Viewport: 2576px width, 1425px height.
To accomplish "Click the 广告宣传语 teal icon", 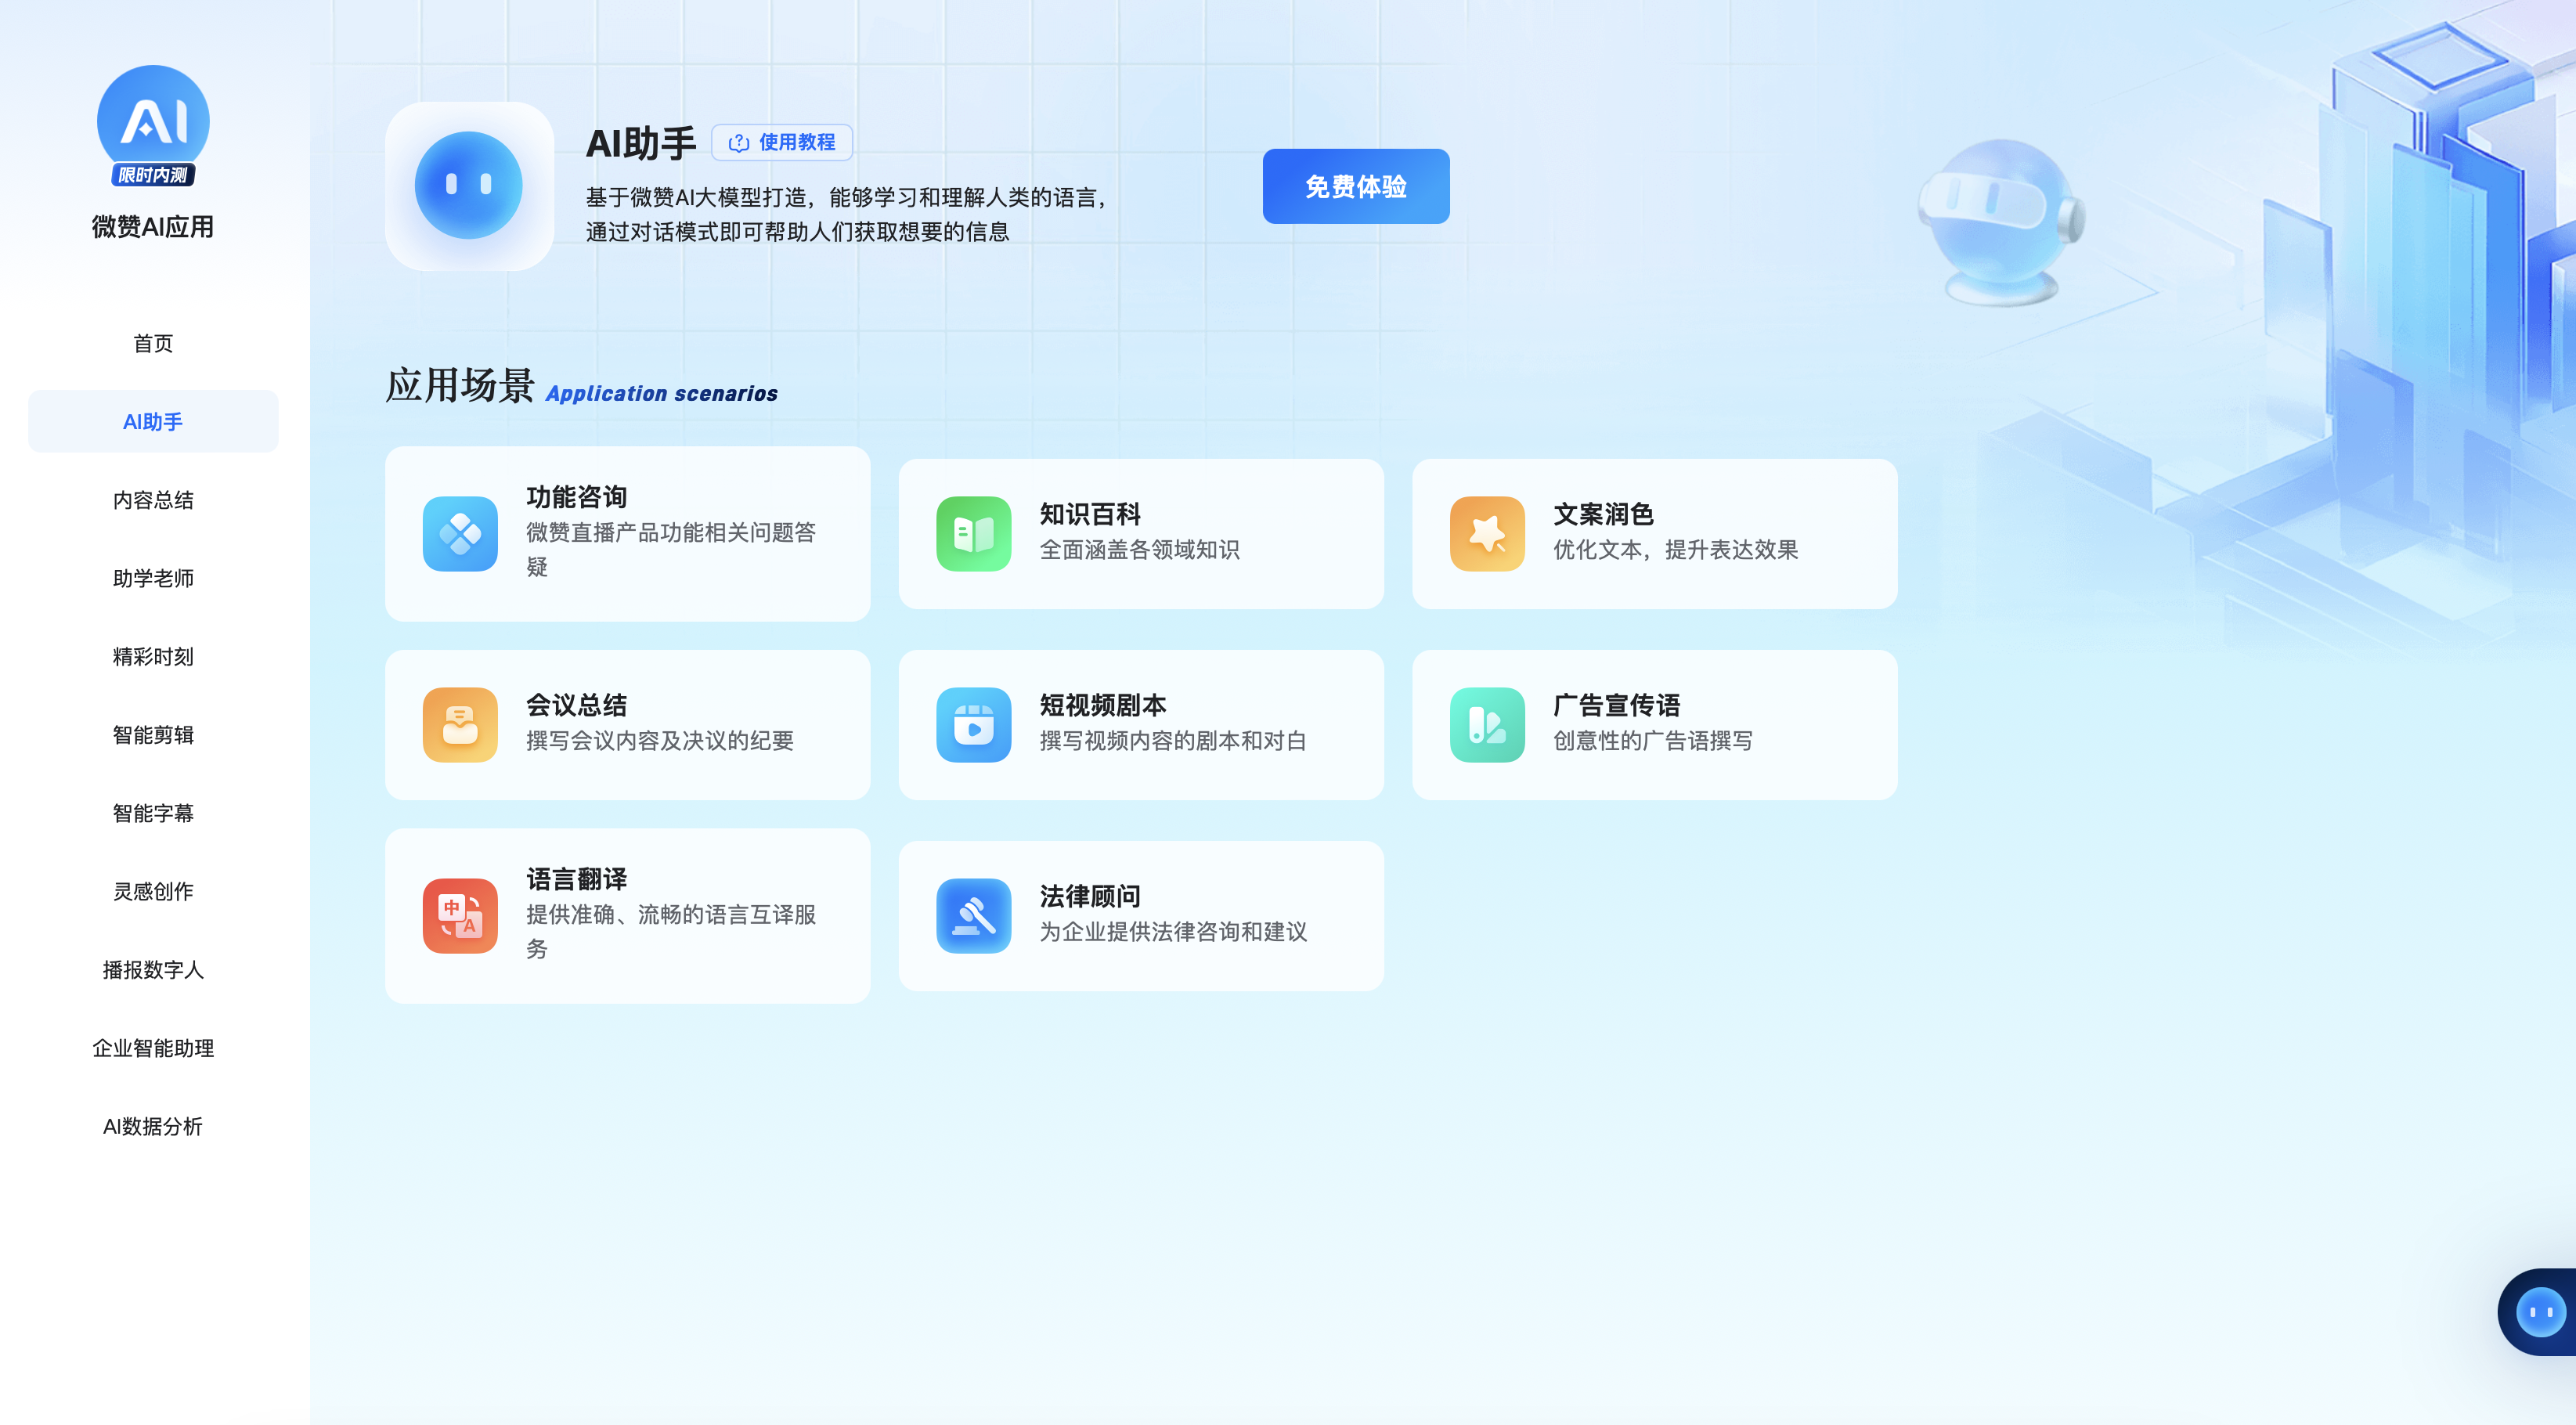I will point(1487,725).
